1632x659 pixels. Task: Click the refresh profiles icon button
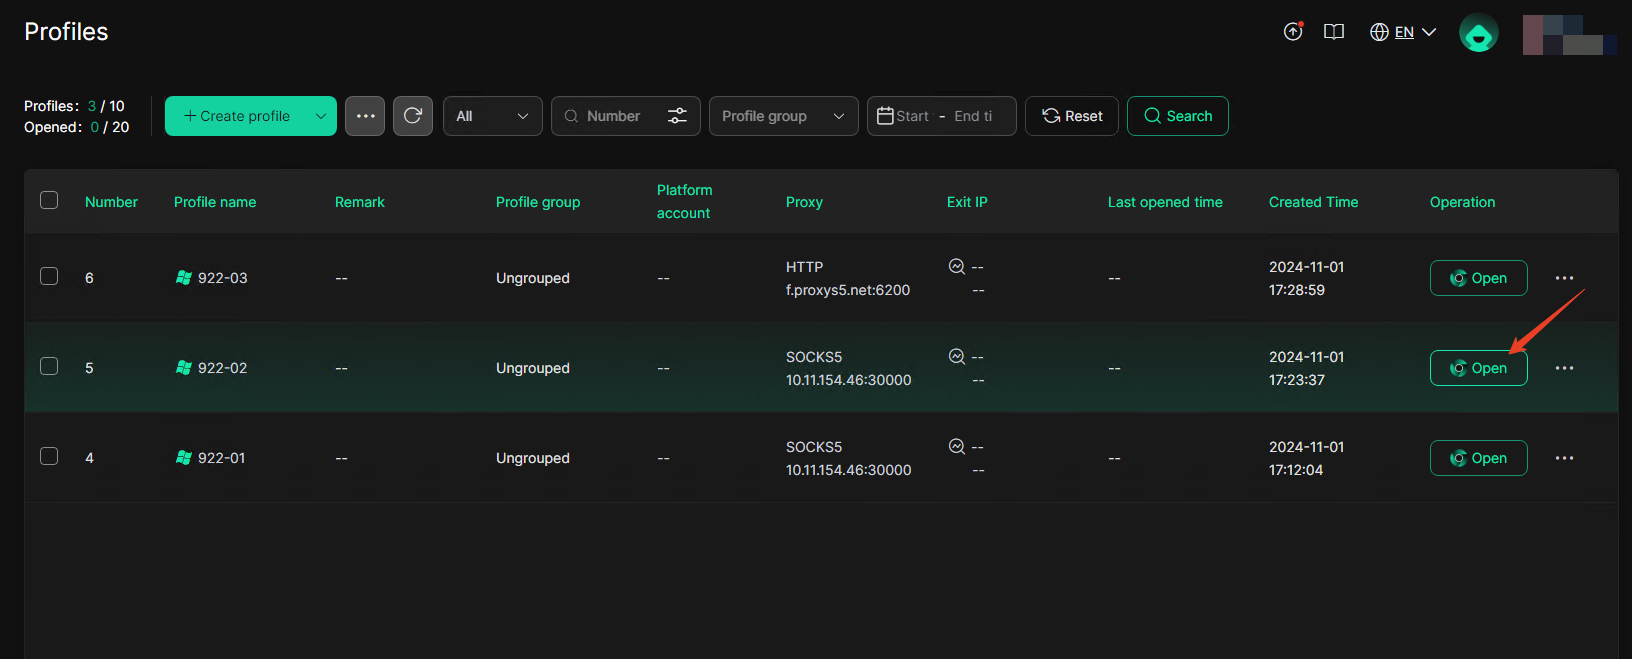click(412, 116)
